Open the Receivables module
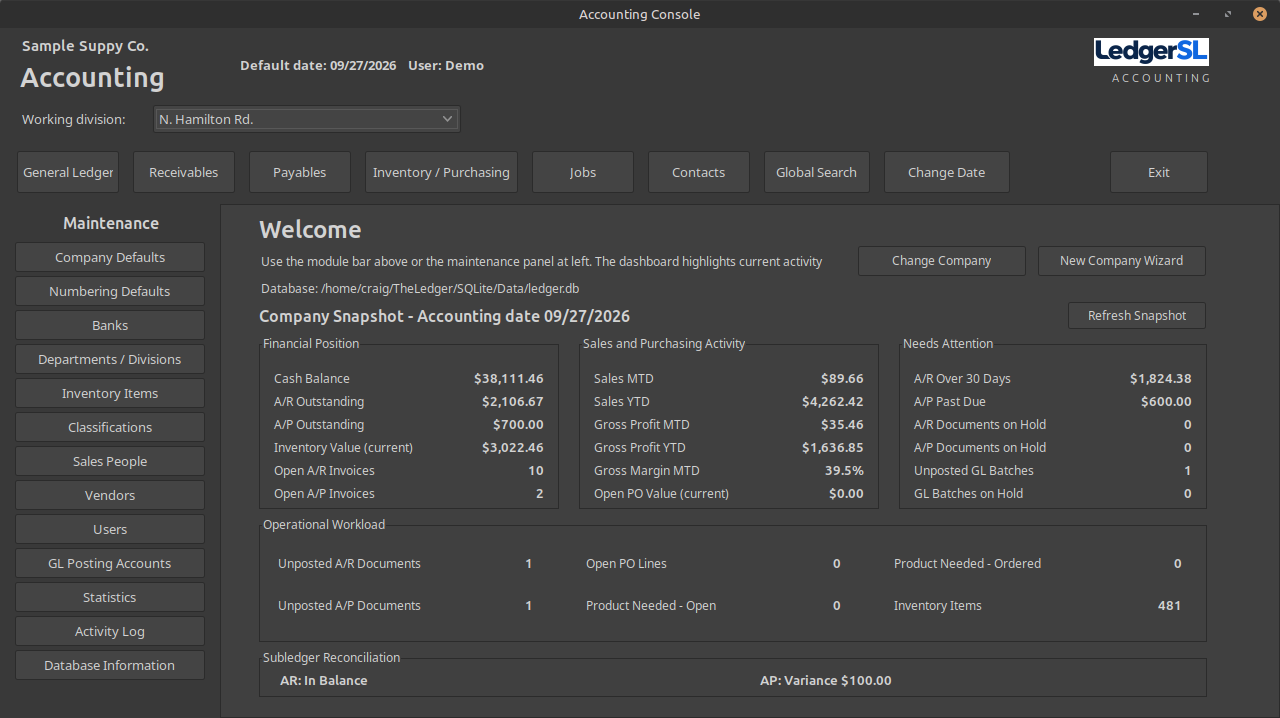 [x=184, y=172]
